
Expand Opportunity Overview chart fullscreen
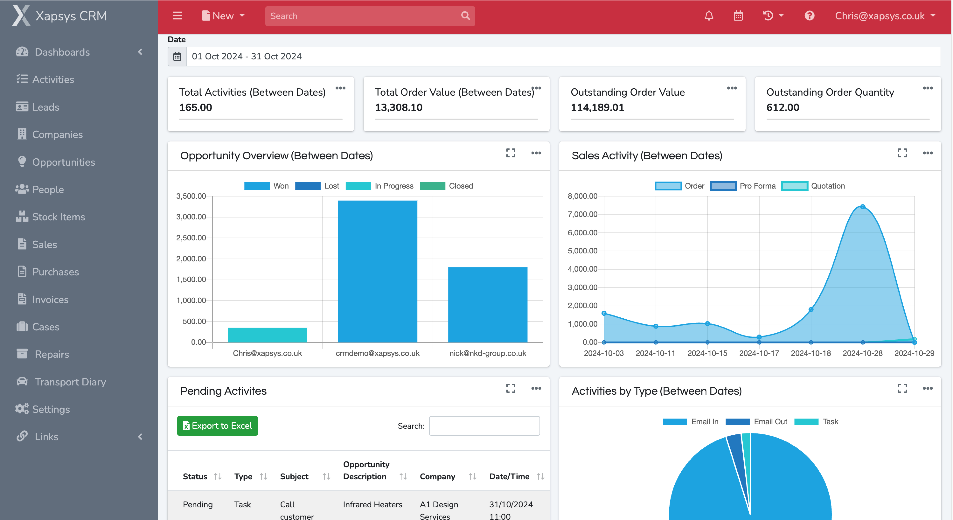pyautogui.click(x=511, y=153)
